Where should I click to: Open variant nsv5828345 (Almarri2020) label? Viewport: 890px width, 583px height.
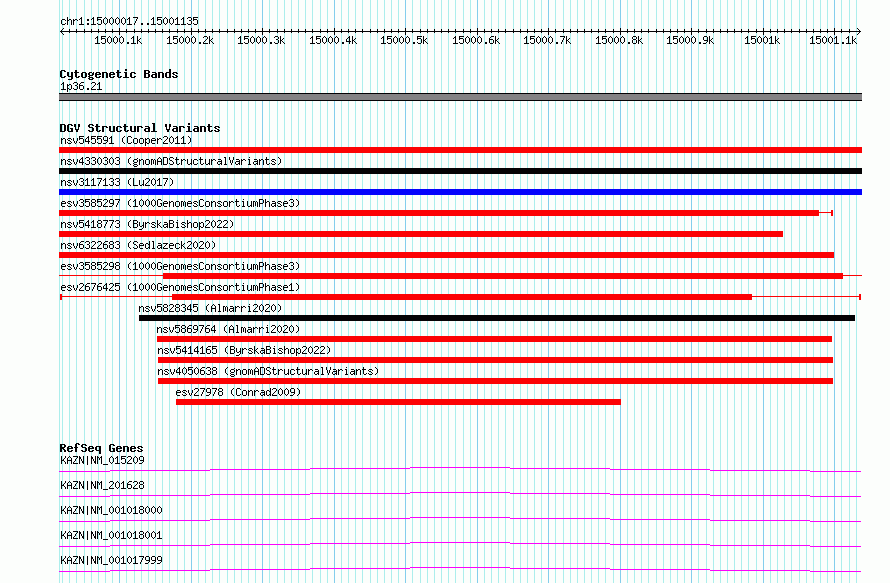tap(210, 308)
